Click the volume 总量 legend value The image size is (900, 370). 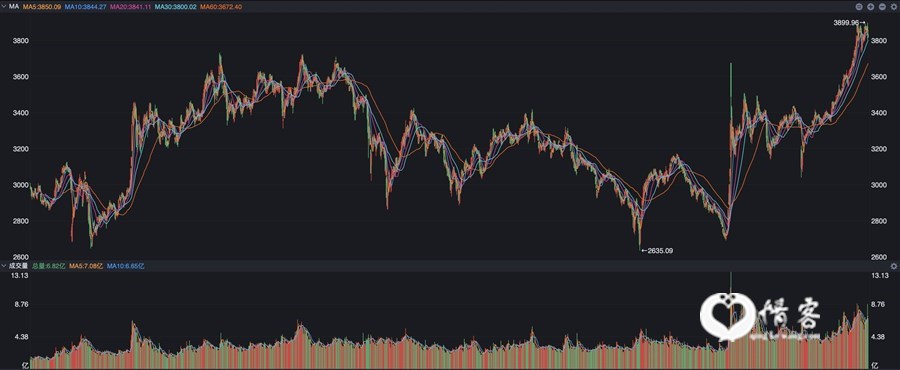[x=48, y=266]
